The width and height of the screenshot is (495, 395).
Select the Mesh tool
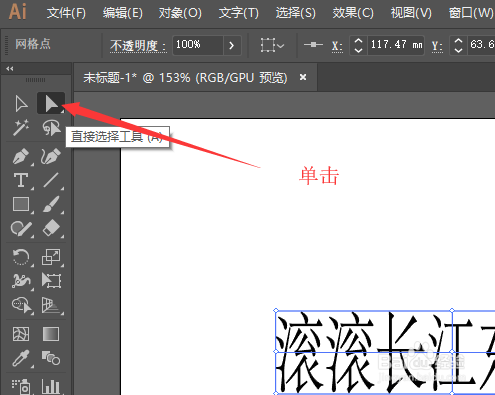(21, 334)
